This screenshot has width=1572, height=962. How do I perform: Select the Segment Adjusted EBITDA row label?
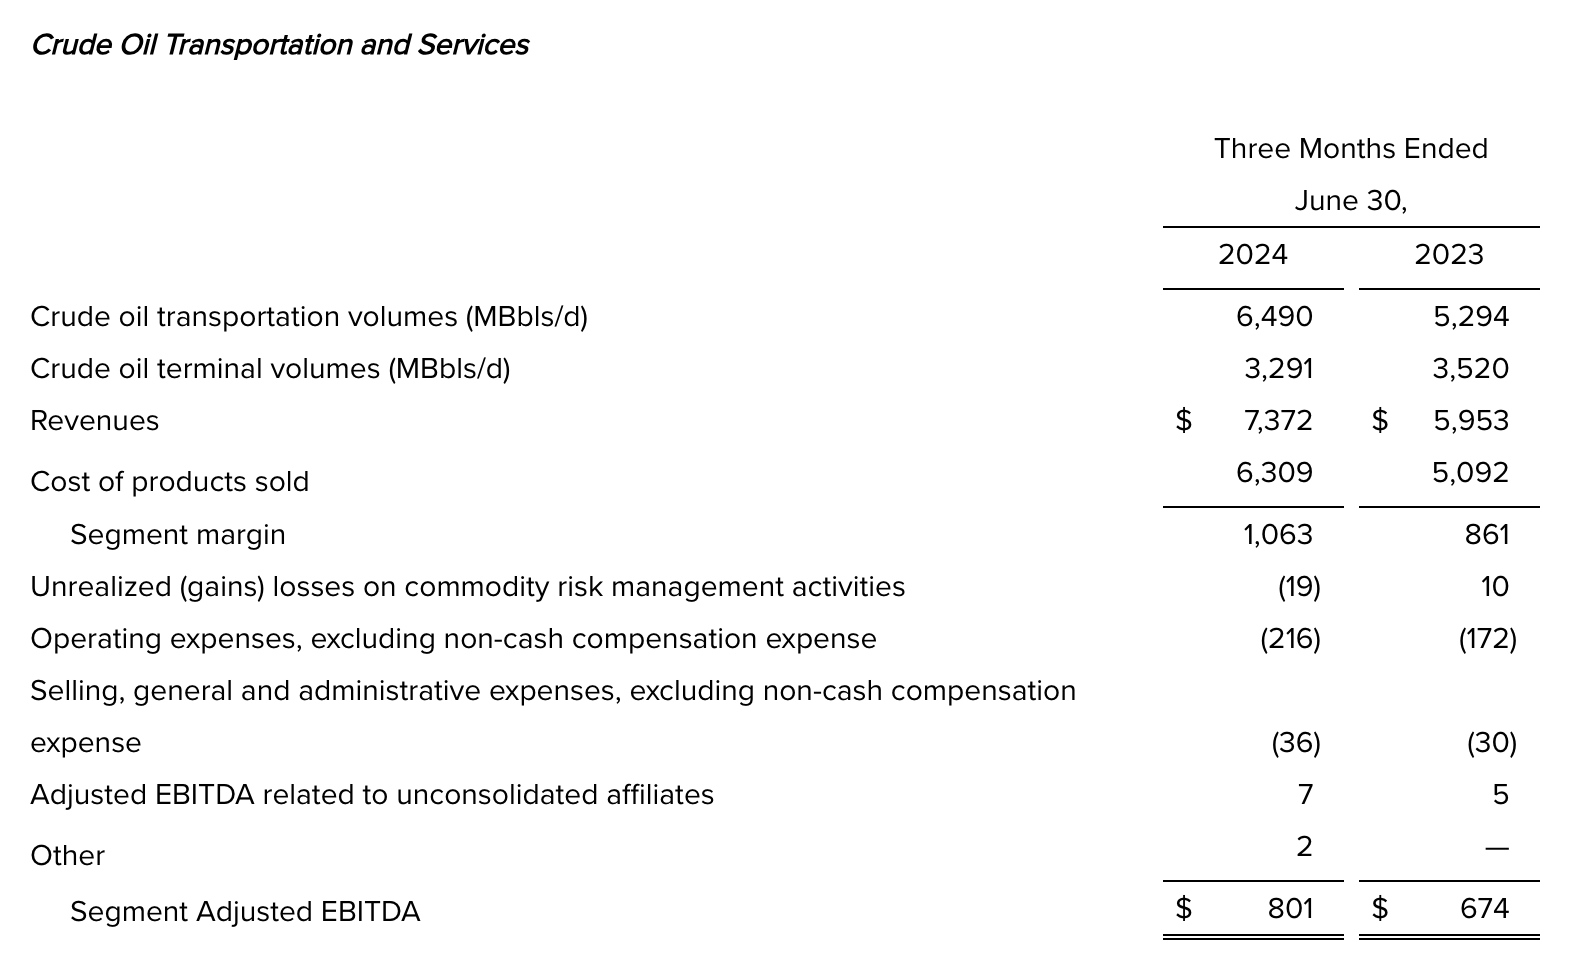tap(245, 912)
